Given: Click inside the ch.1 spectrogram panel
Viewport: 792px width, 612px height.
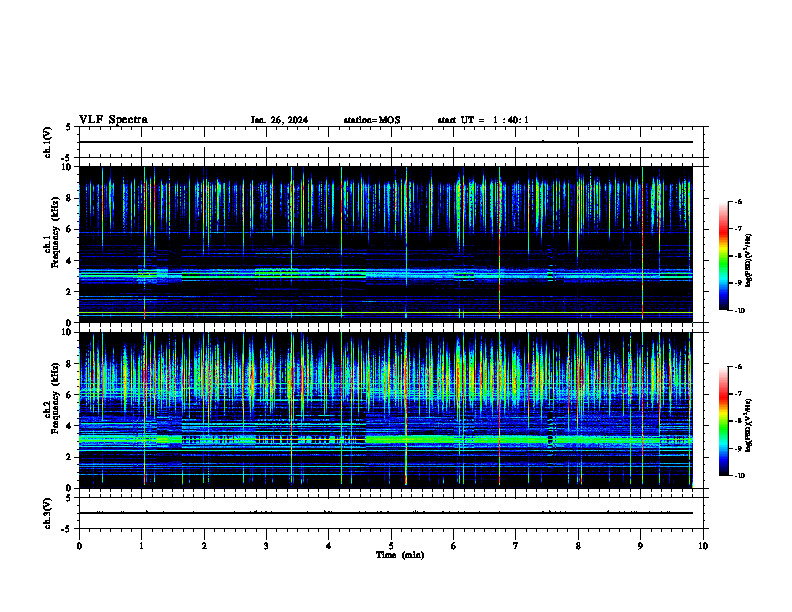Looking at the screenshot, I should pyautogui.click(x=385, y=244).
